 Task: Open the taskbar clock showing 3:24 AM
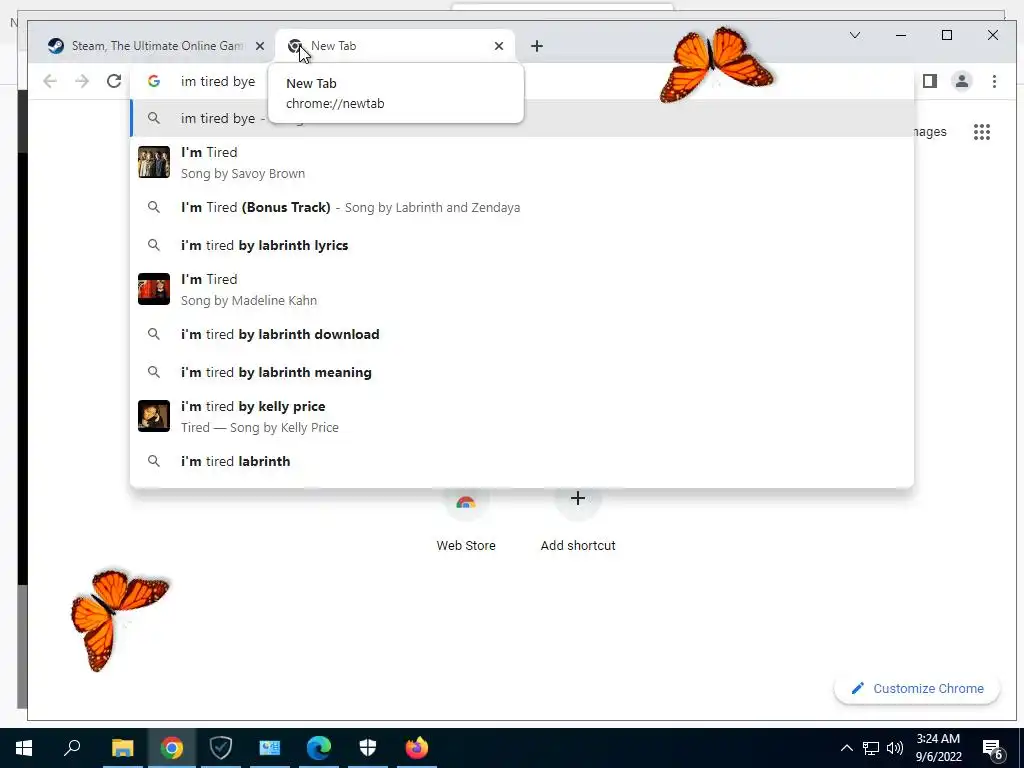pyautogui.click(x=938, y=748)
